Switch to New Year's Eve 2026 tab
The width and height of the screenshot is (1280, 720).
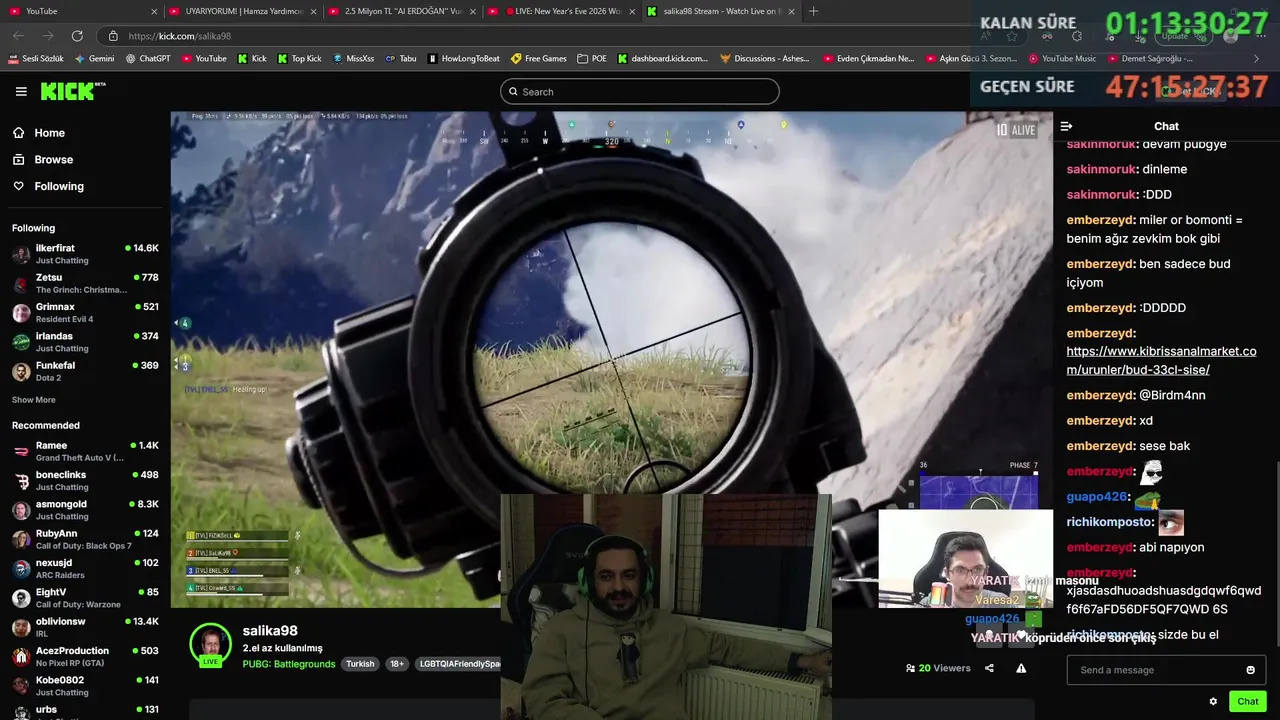563,11
